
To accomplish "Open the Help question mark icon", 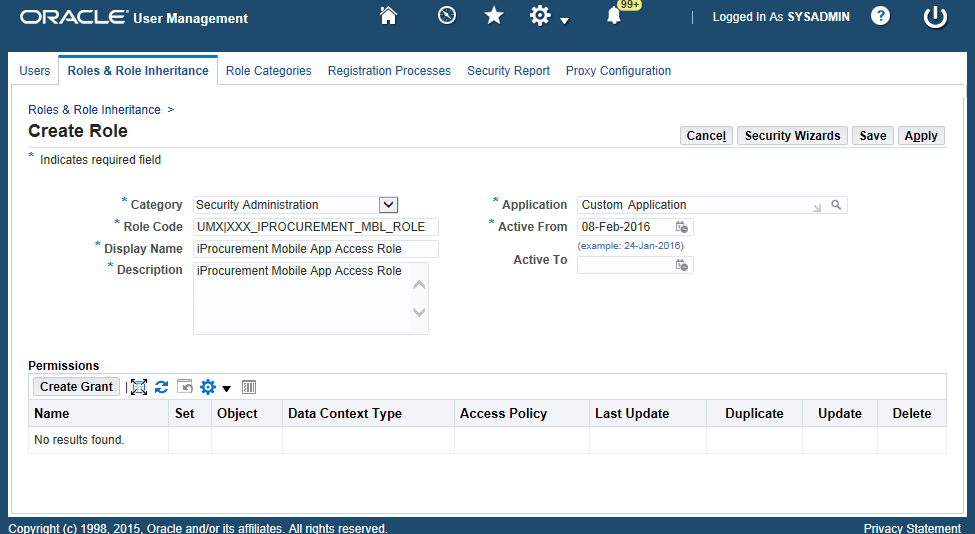I will [880, 16].
